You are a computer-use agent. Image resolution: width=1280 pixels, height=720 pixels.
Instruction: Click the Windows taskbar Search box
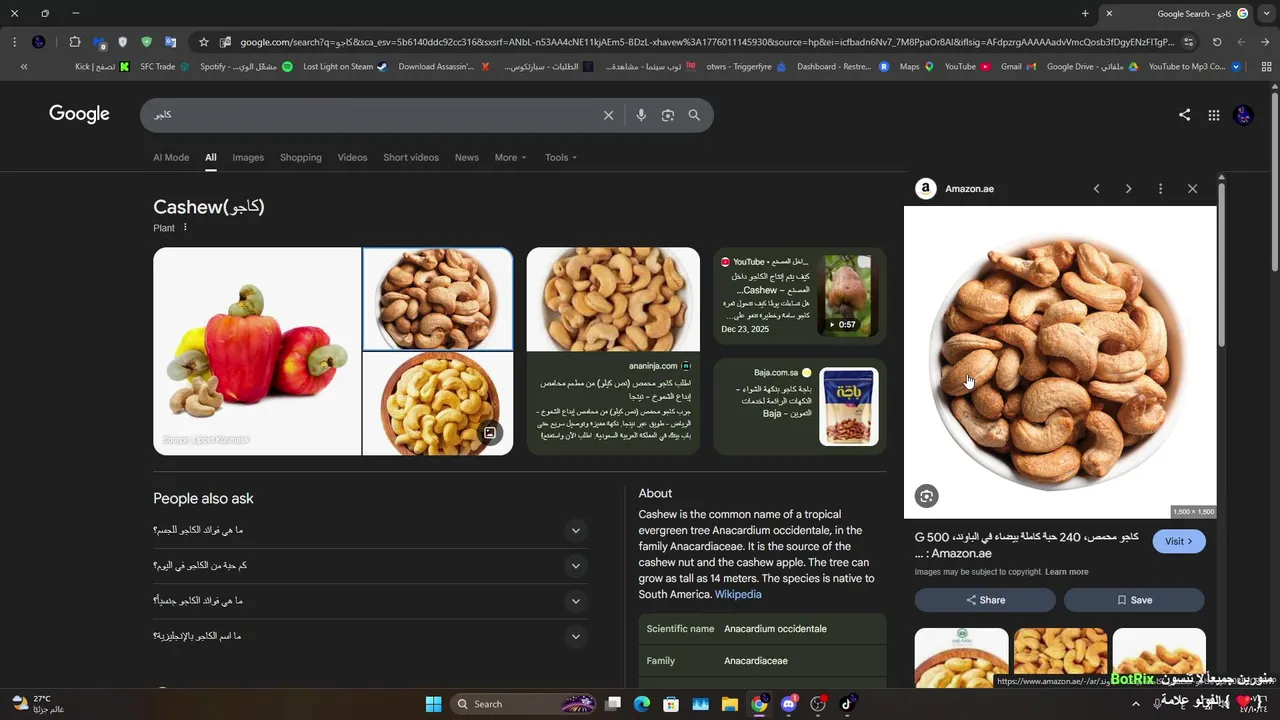(x=524, y=704)
